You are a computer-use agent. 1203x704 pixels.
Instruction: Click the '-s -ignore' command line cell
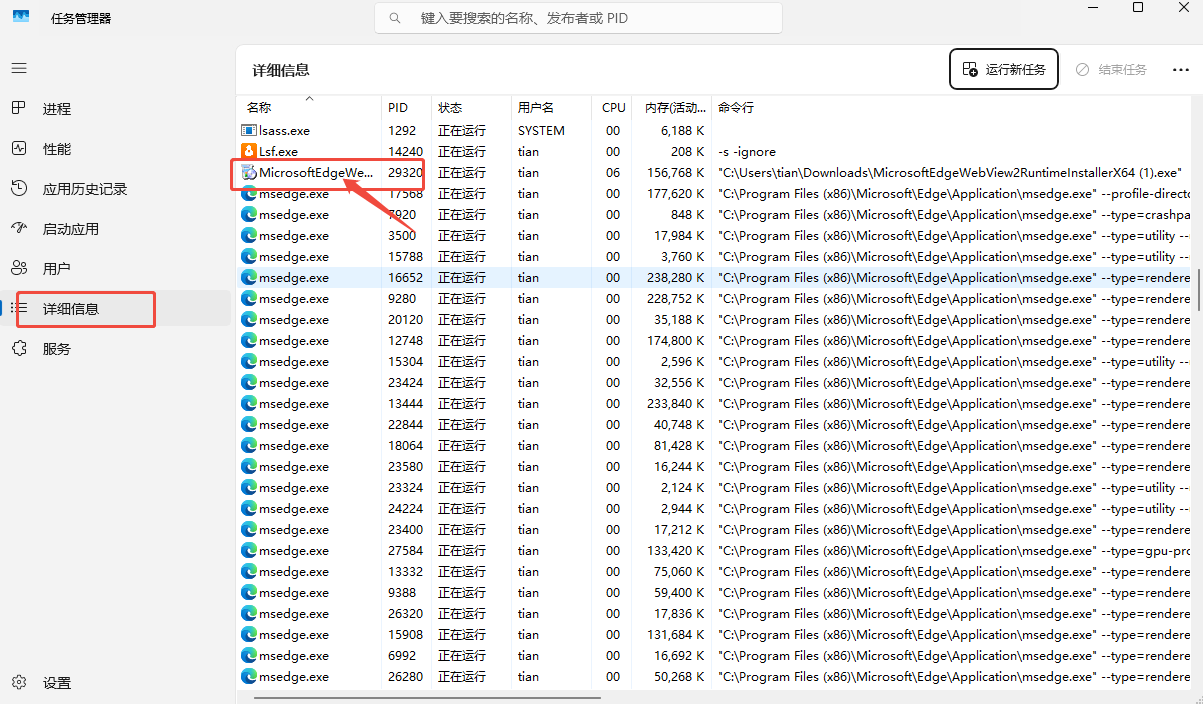[x=747, y=151]
